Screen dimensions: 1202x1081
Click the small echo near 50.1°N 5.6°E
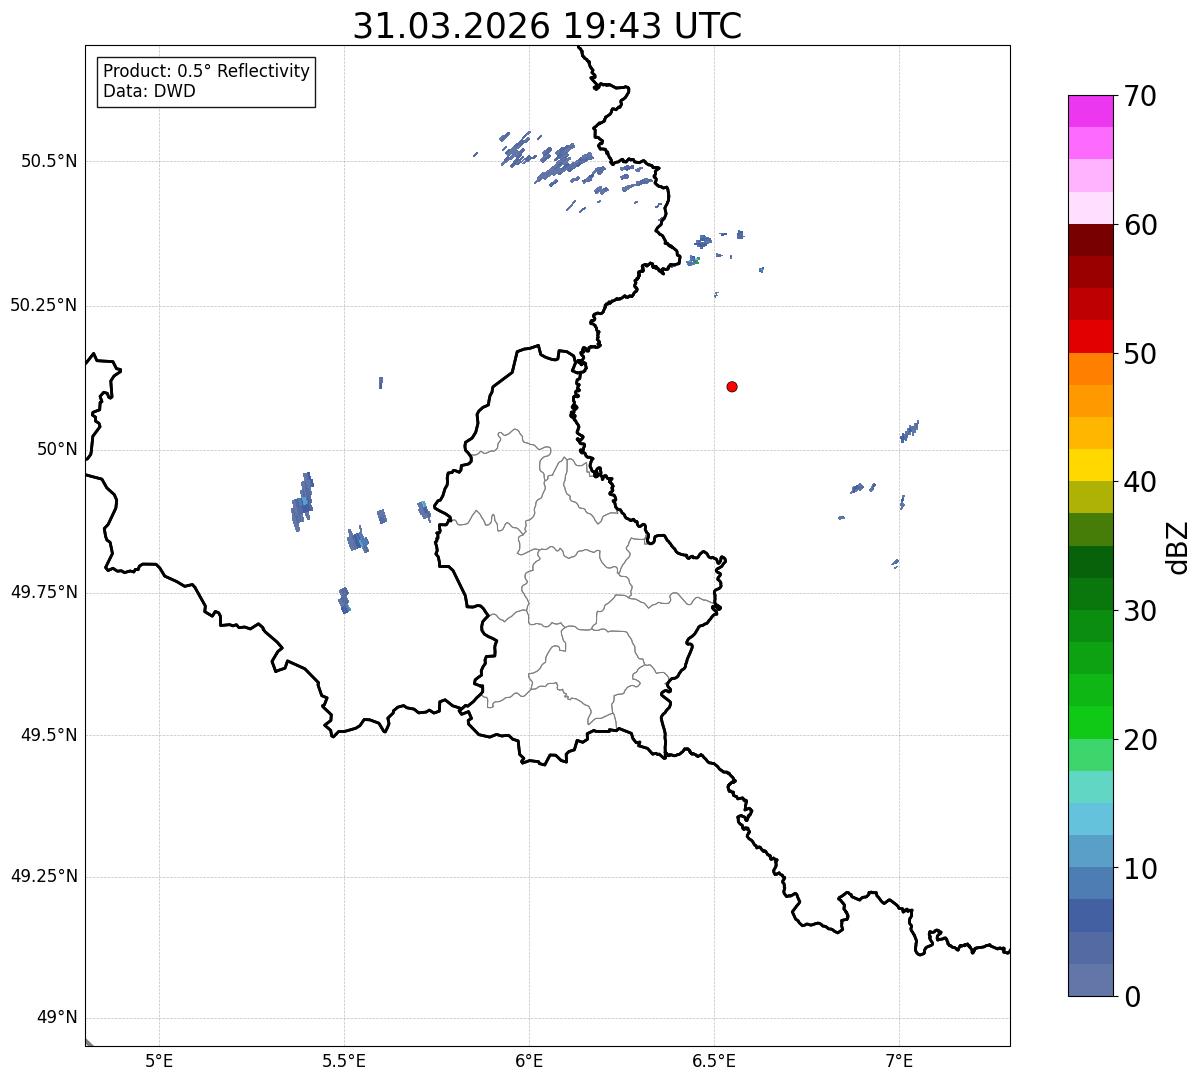pos(381,383)
